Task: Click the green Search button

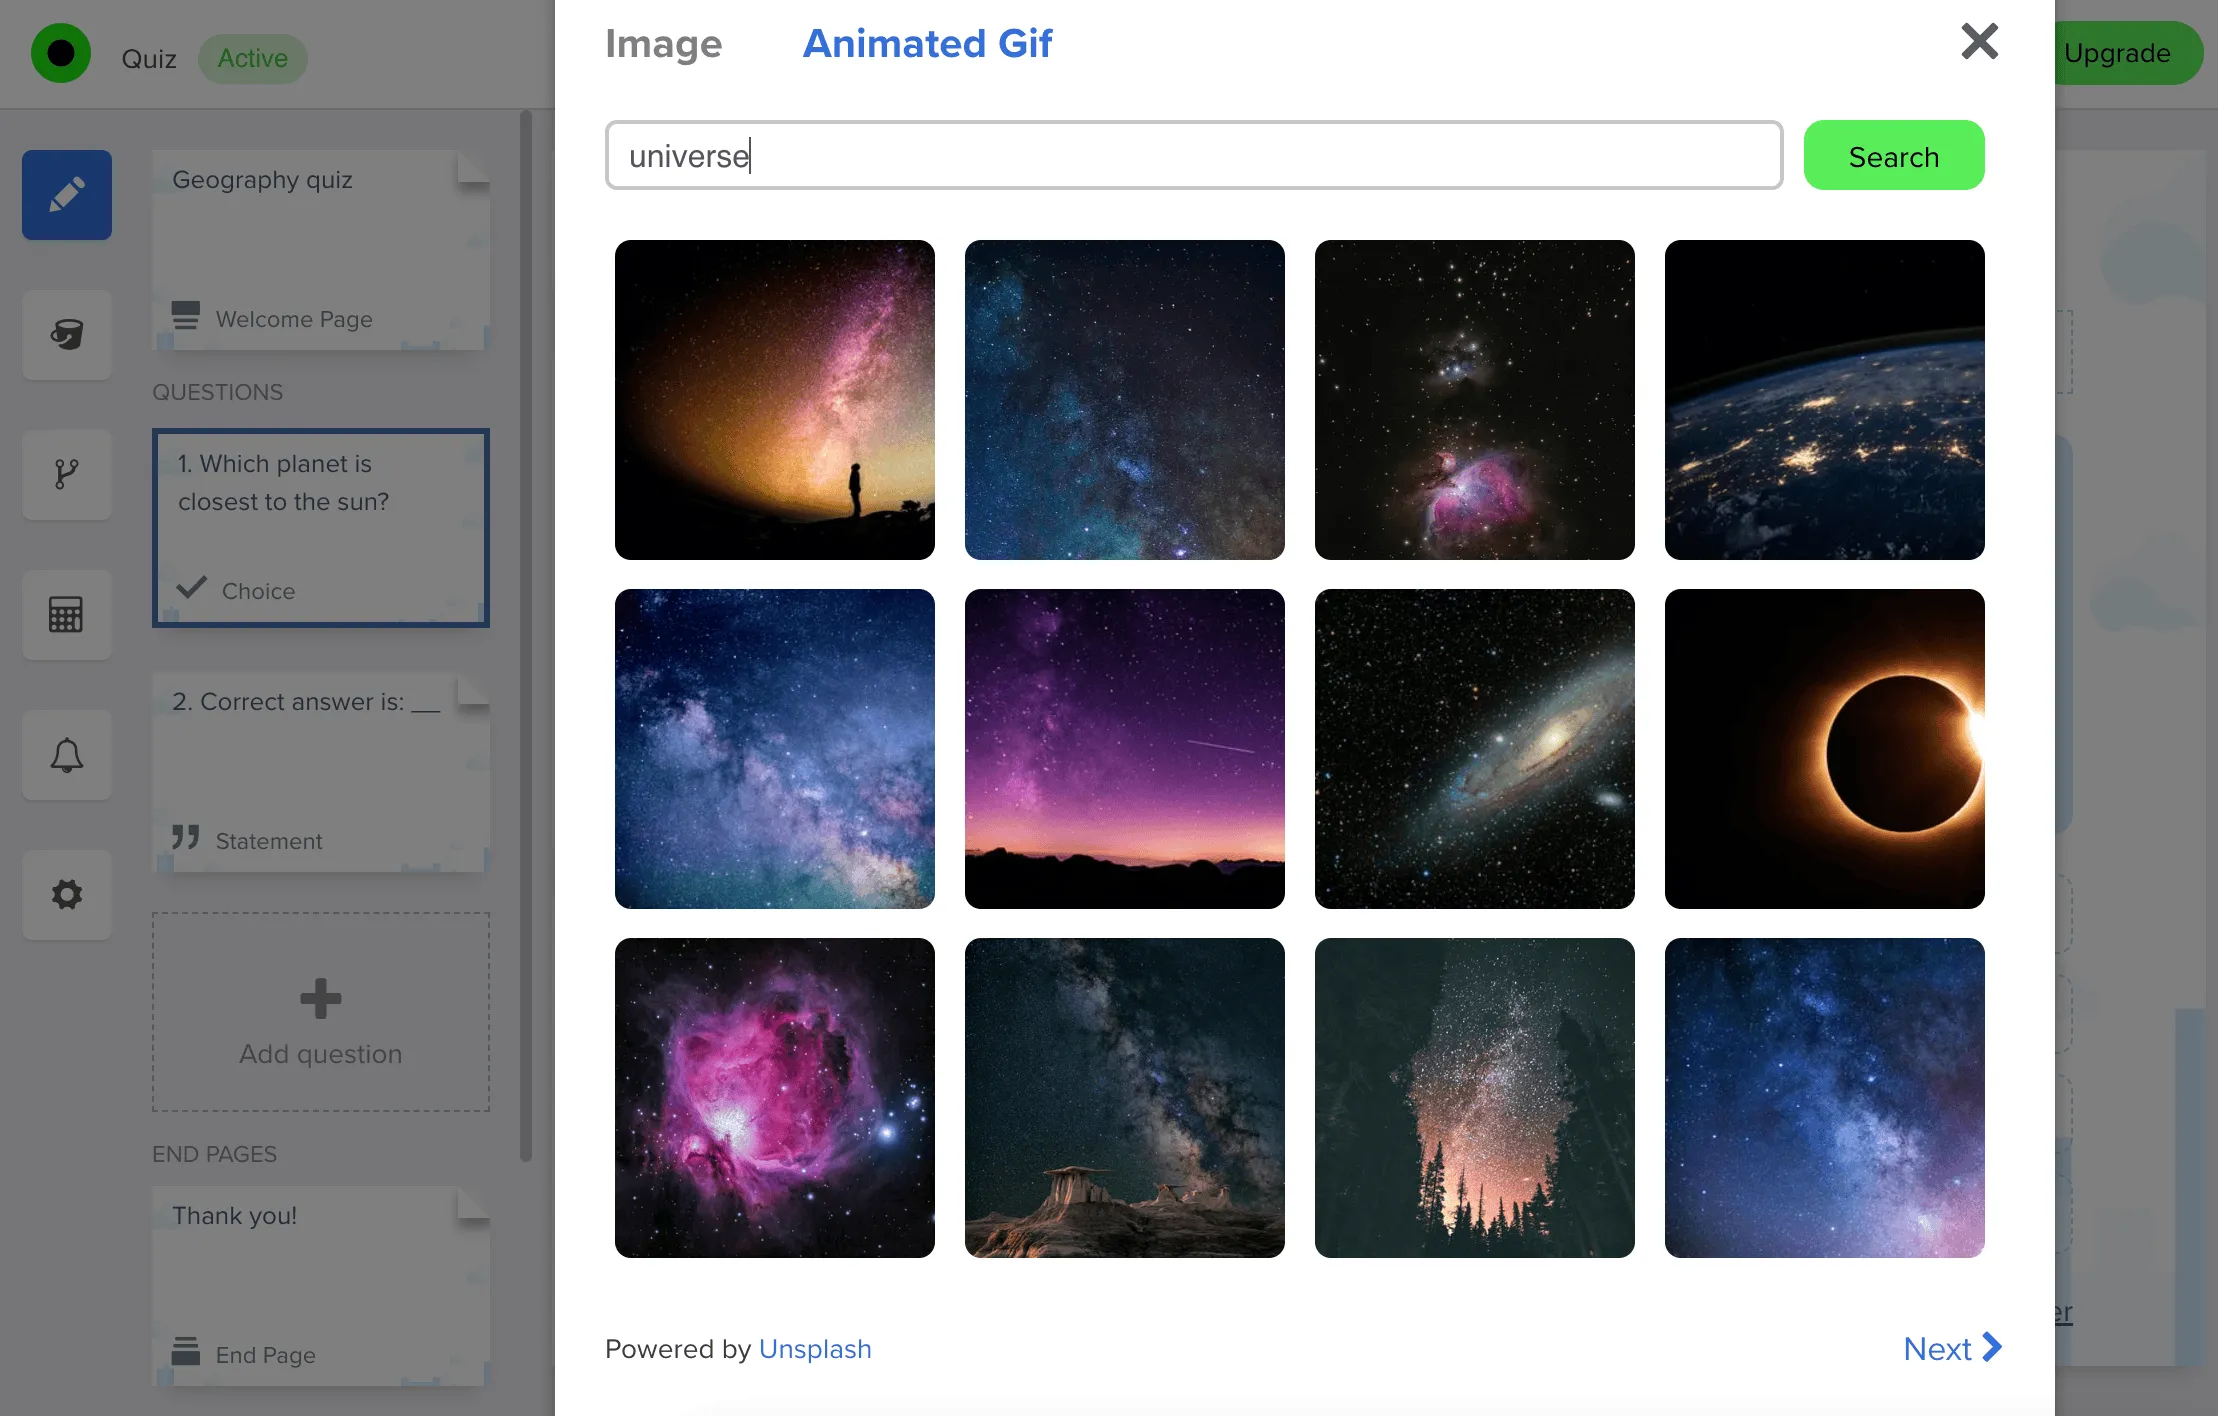Action: 1892,155
